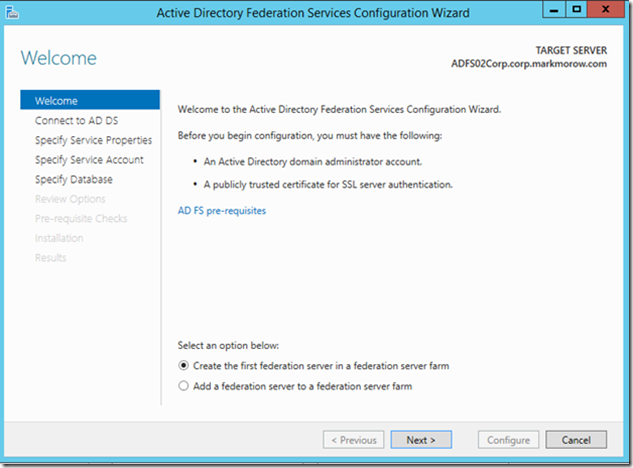Select the Welcome step in sidebar
This screenshot has height=468, width=633.
90,100
